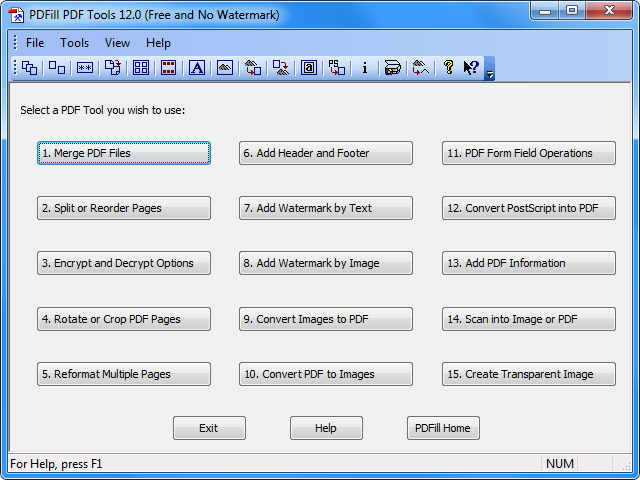Click the NUM status bar indicator
This screenshot has width=640, height=480.
pyautogui.click(x=560, y=464)
